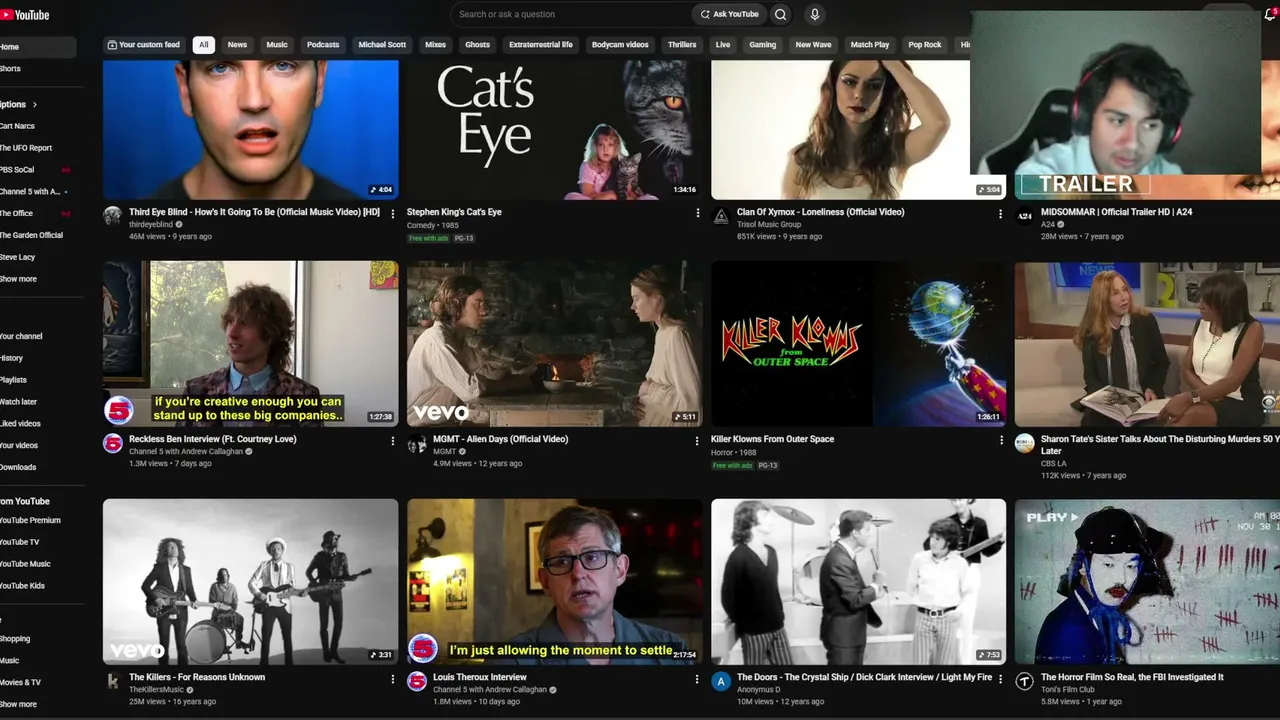Open the Your custom feed button

[145, 45]
